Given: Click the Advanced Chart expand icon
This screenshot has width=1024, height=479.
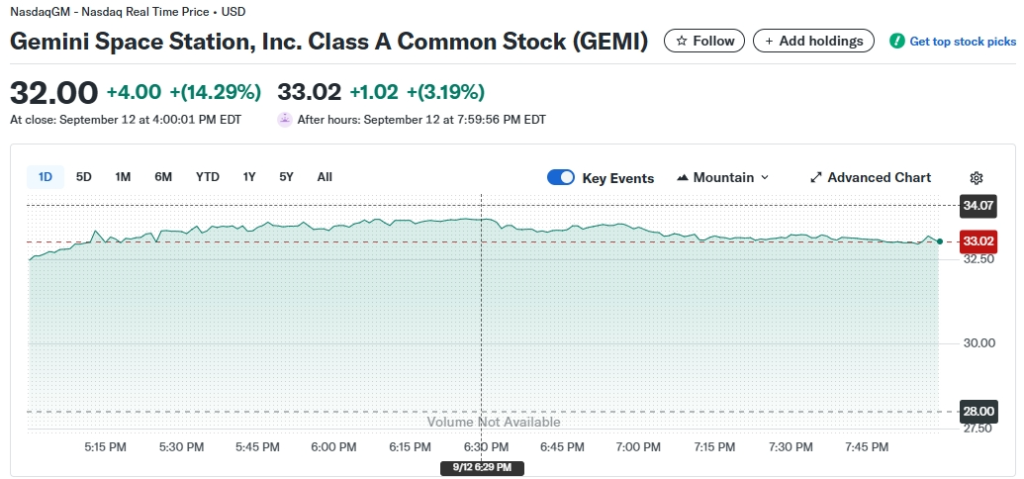Looking at the screenshot, I should 816,178.
